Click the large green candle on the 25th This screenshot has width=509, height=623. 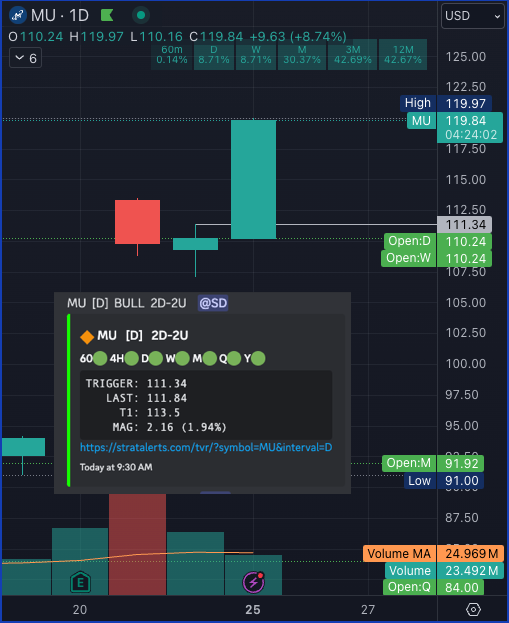click(x=254, y=179)
